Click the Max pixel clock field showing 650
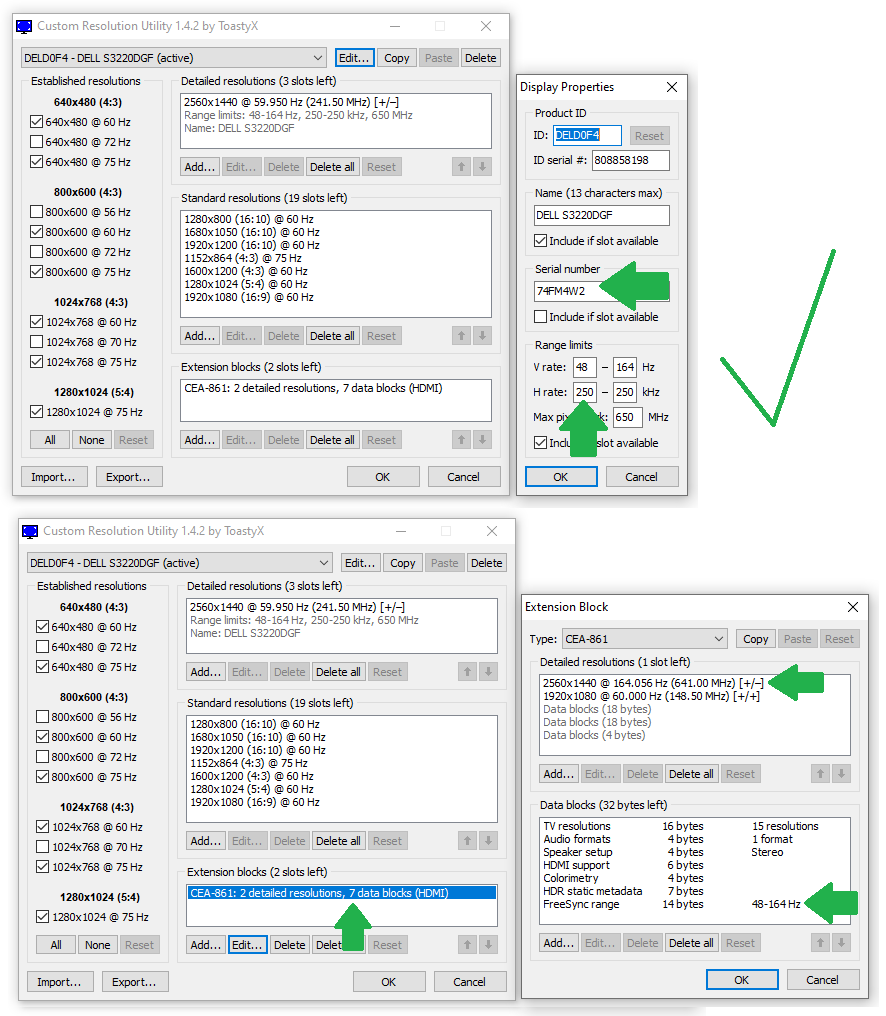Image resolution: width=886 pixels, height=1016 pixels. 627,417
